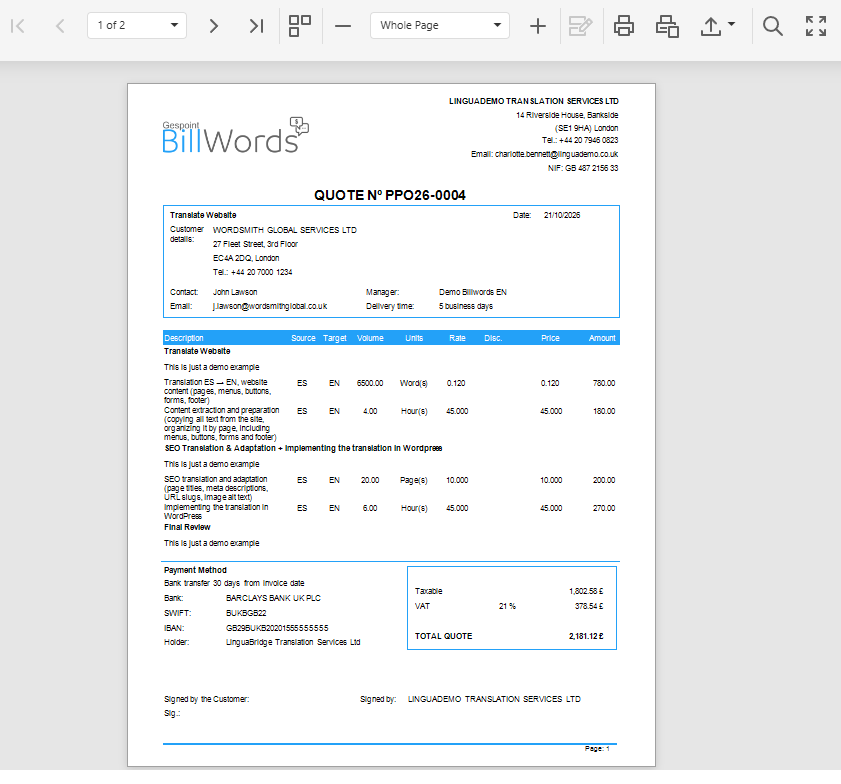This screenshot has width=841, height=784.
Task: Go to the next page
Action: 213,26
